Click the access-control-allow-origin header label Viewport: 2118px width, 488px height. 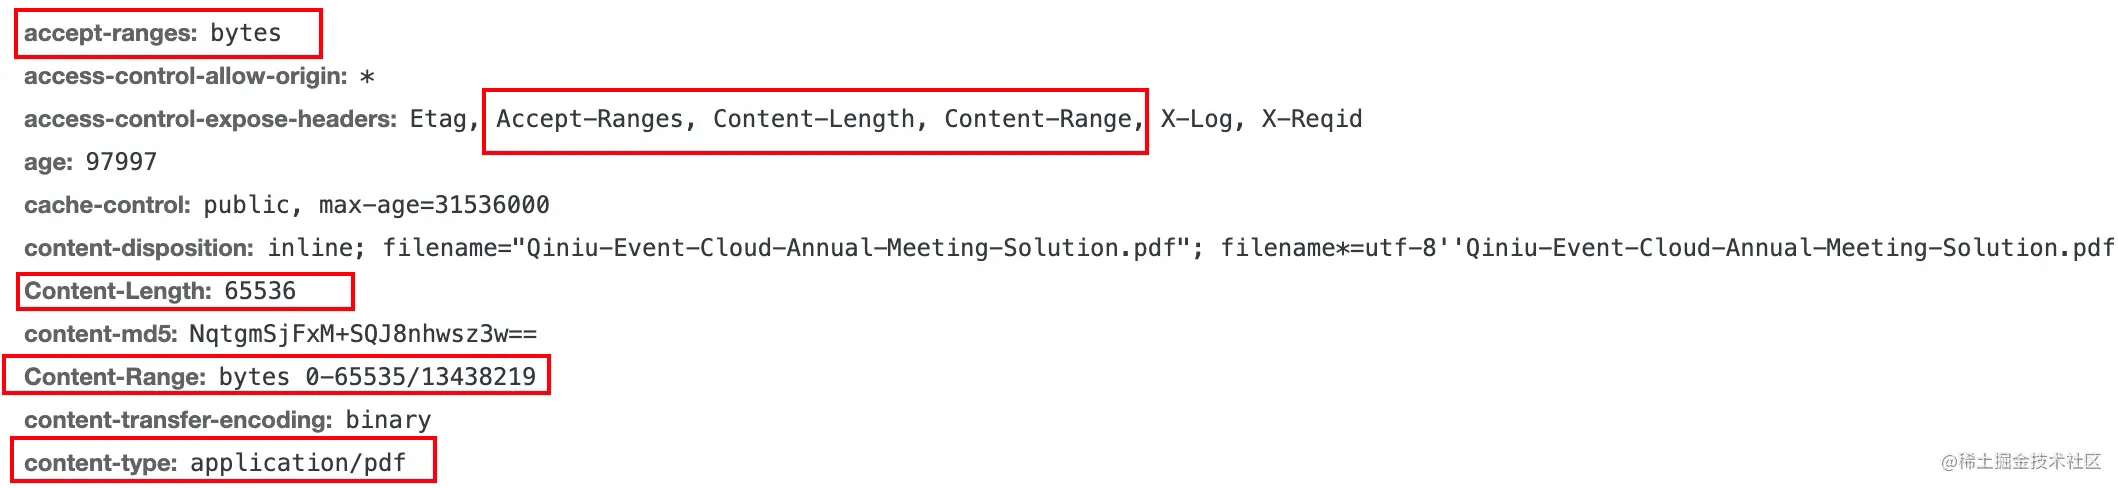186,76
